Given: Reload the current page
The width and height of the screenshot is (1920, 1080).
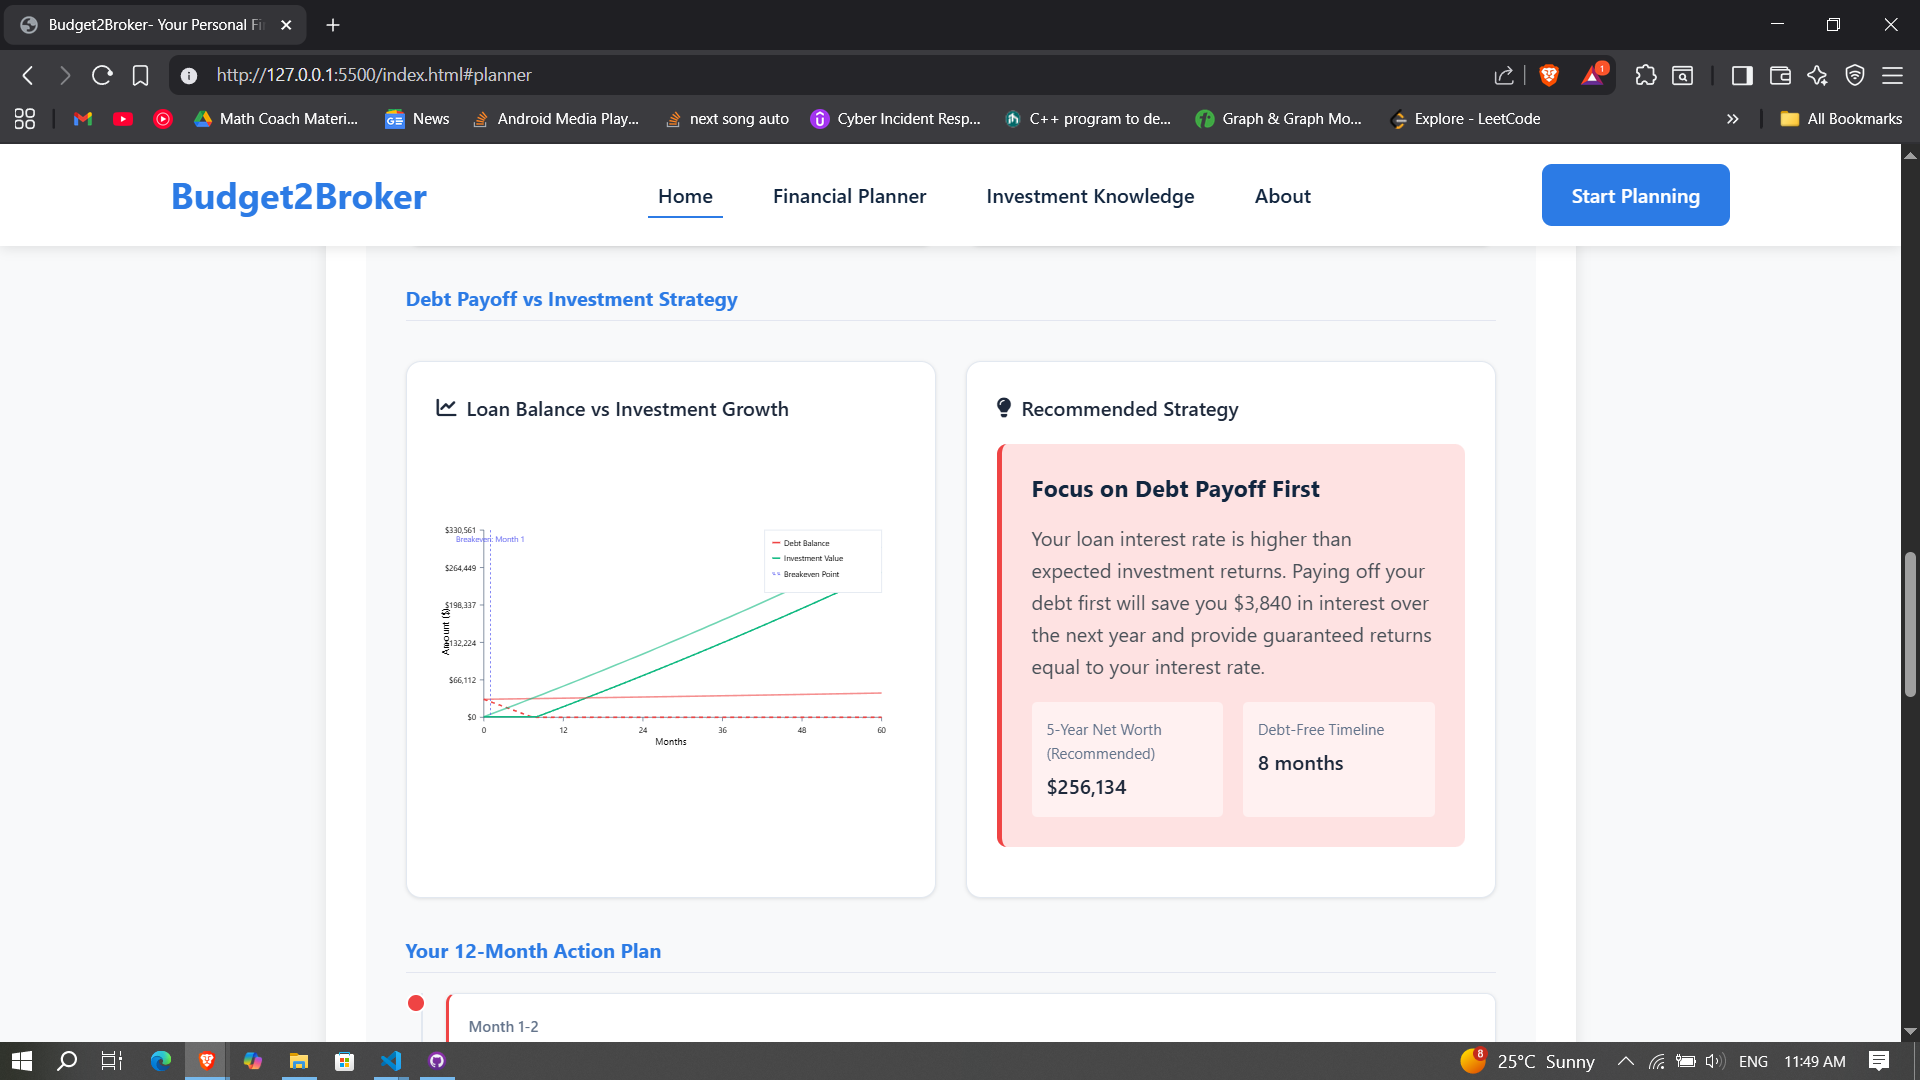Looking at the screenshot, I should 102,75.
